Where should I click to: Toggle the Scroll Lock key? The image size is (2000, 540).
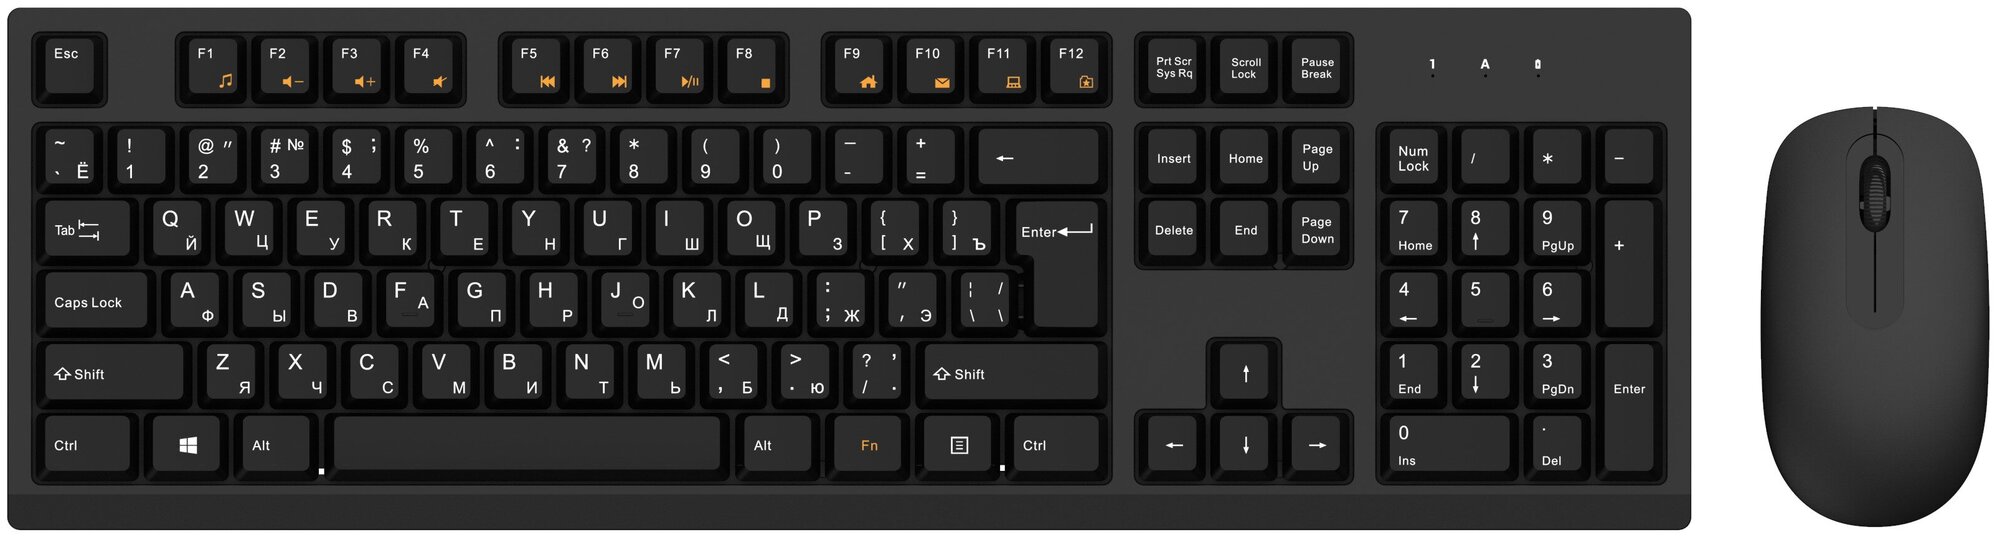point(1245,68)
